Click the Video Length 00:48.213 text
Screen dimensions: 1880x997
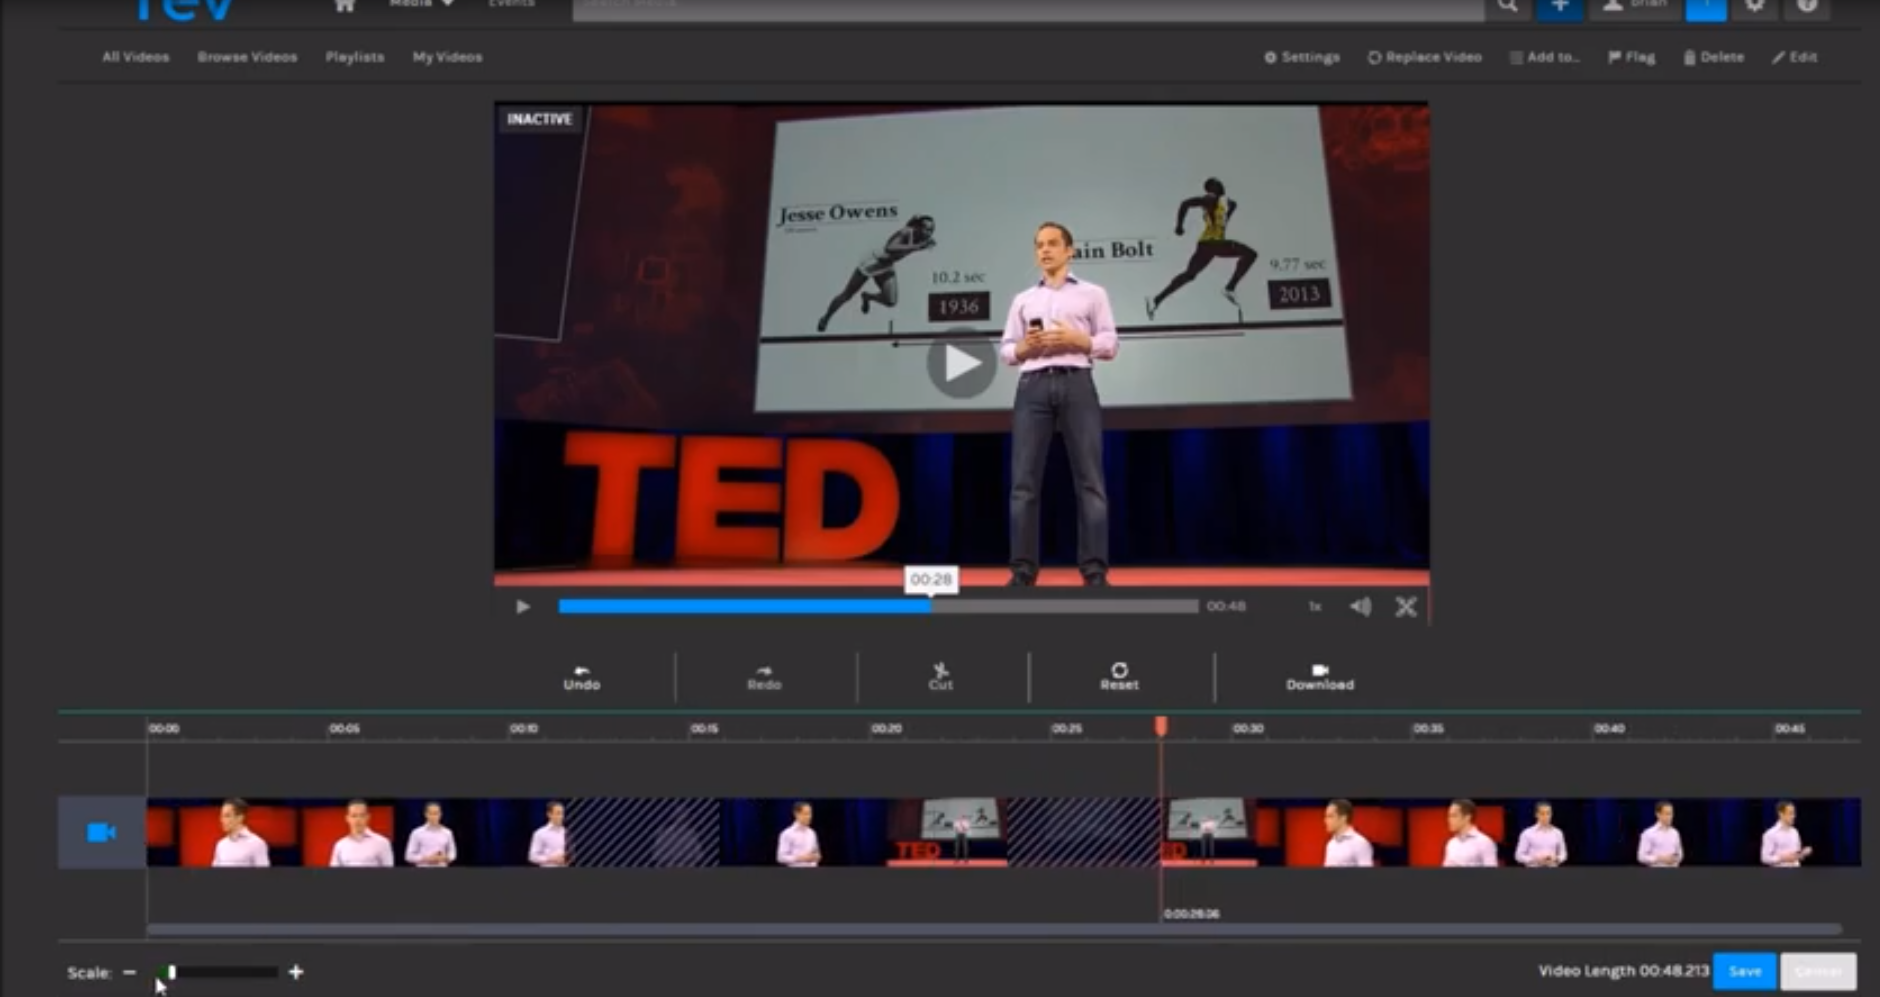(1623, 971)
